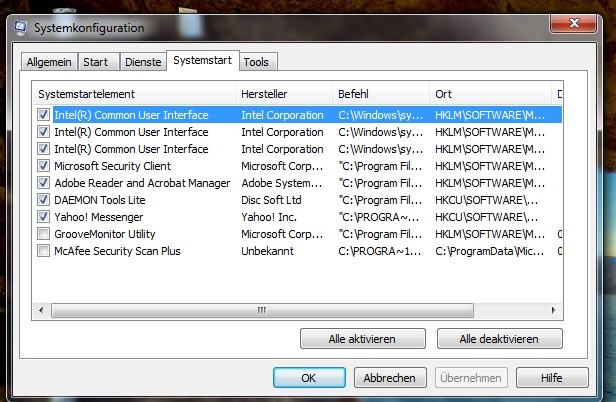Screen dimensions: 616x402
Task: Click the Systemkonfiguration title bar icon
Action: (x=20, y=28)
